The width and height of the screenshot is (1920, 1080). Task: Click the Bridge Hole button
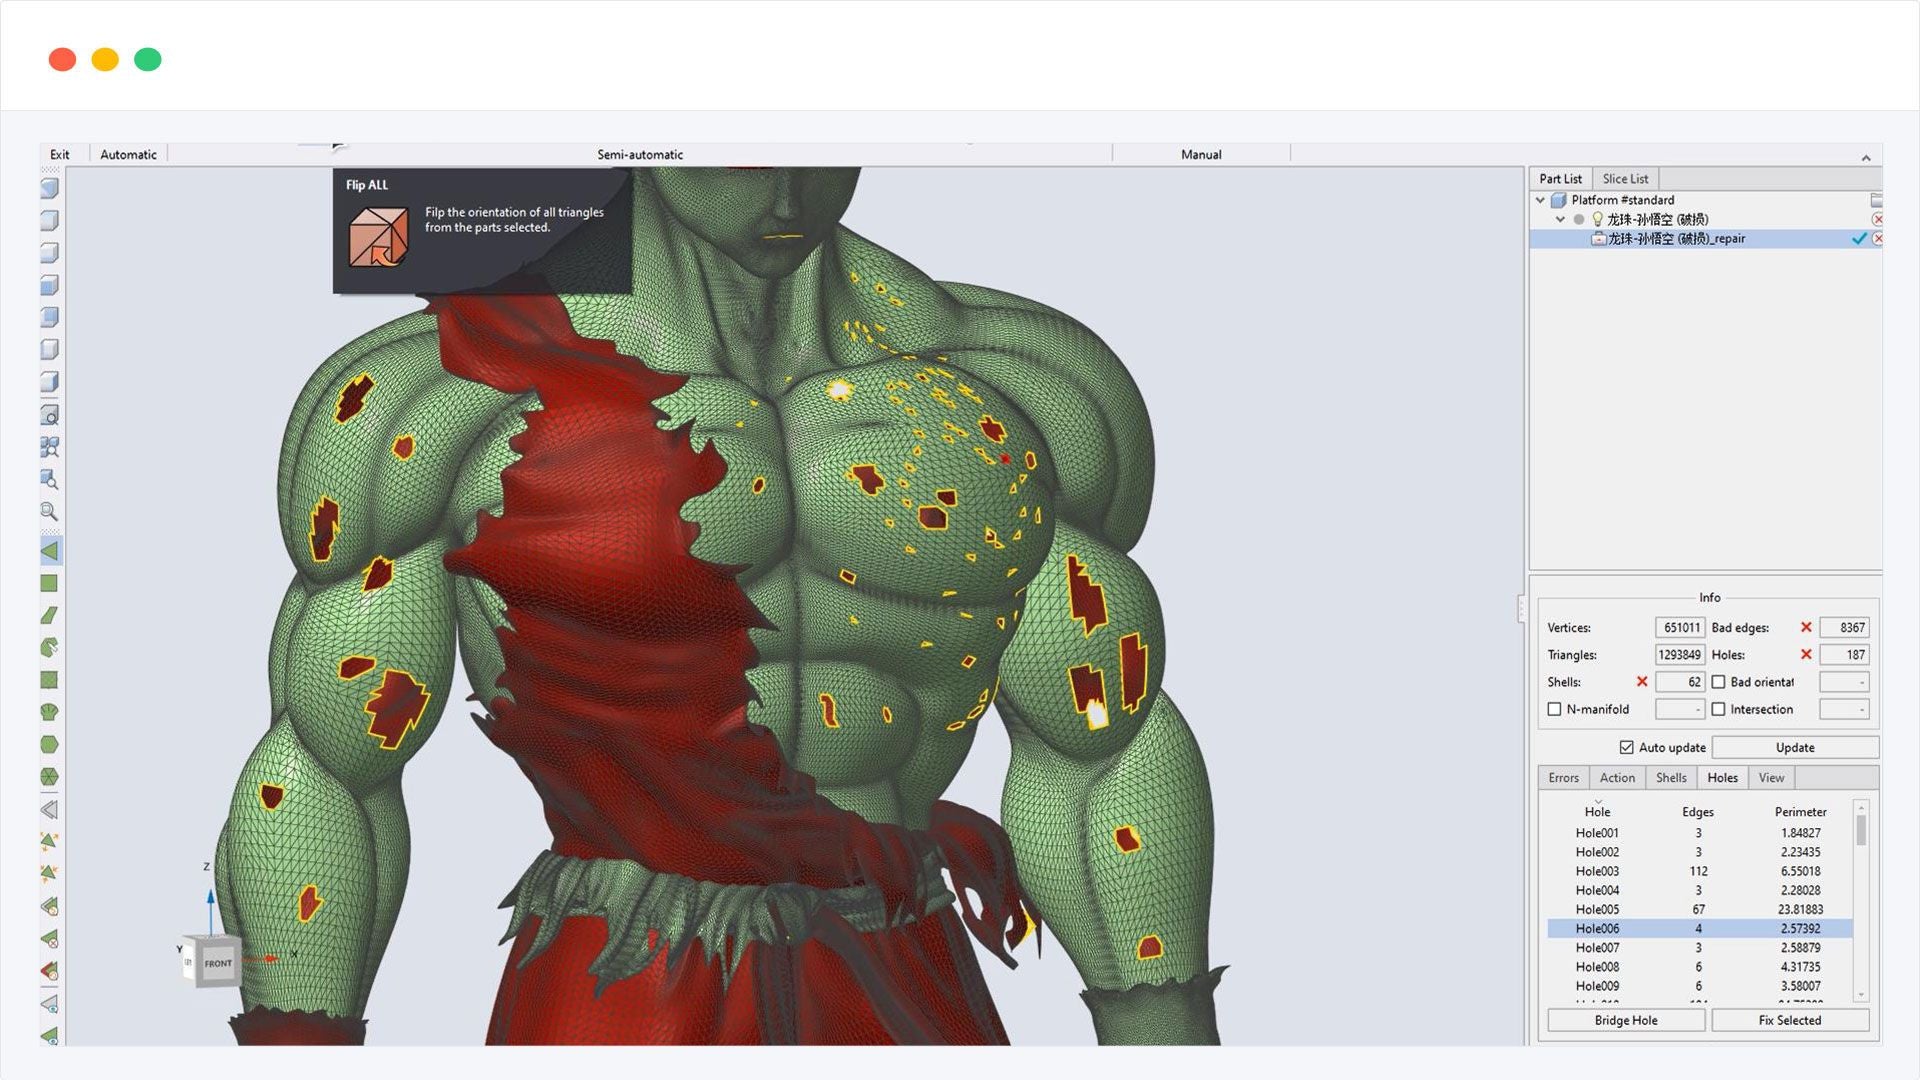click(x=1625, y=1020)
